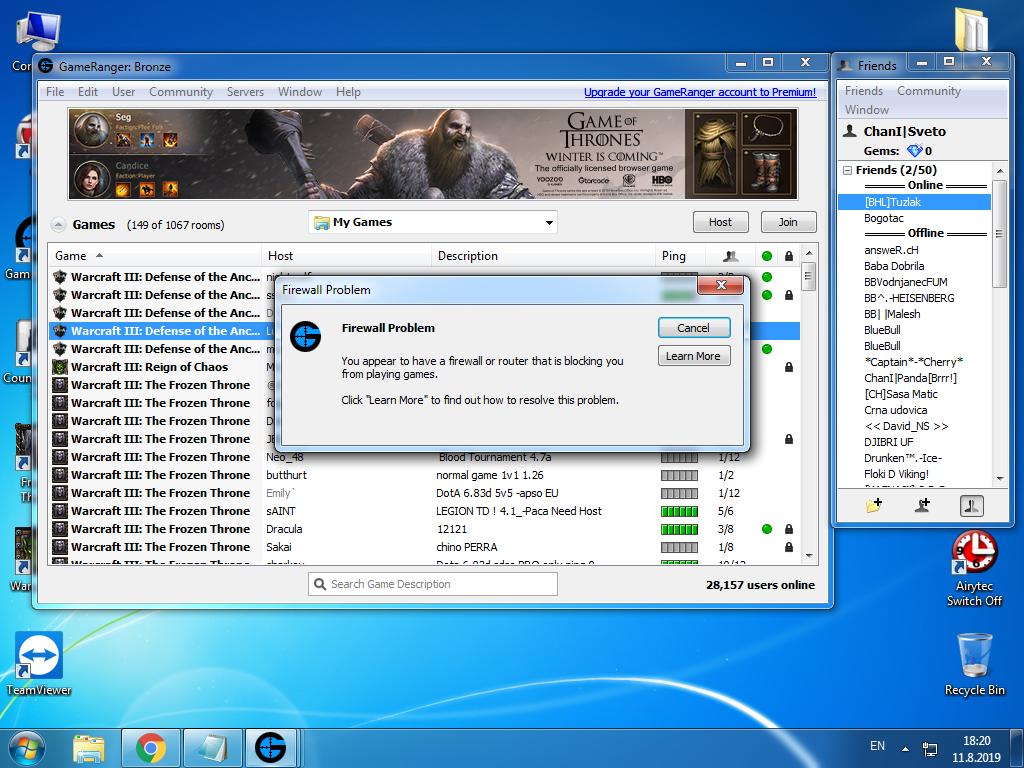Close the Firewall Problem dialog
Viewport: 1024px width, 768px height.
click(x=721, y=285)
